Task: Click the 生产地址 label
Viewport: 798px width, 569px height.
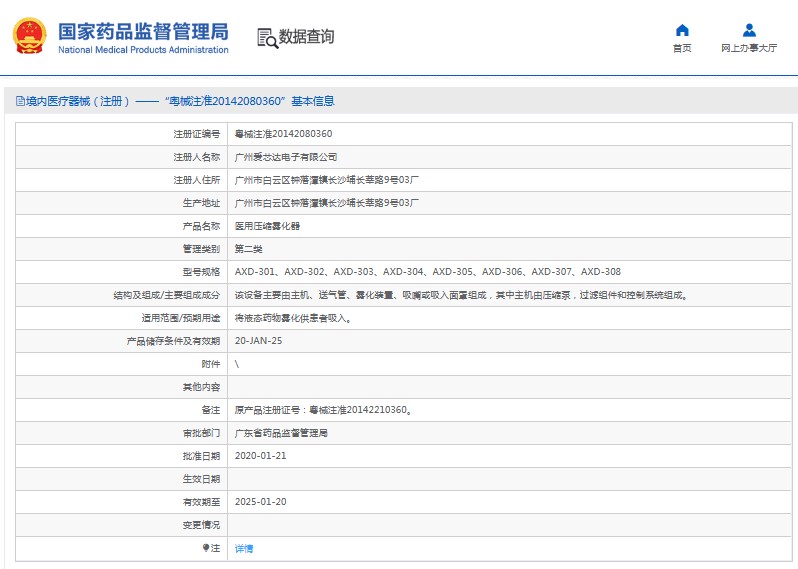Action: 201,203
